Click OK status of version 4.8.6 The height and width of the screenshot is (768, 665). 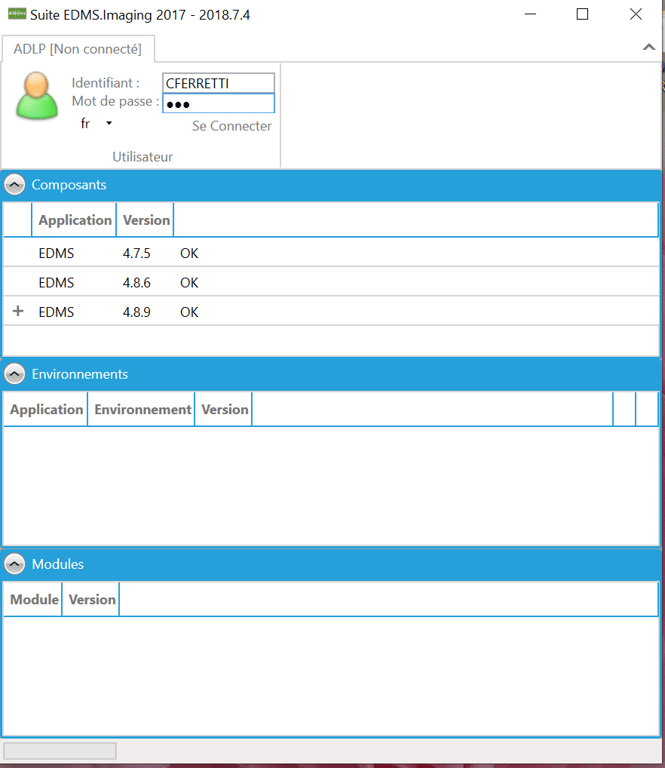pyautogui.click(x=189, y=283)
